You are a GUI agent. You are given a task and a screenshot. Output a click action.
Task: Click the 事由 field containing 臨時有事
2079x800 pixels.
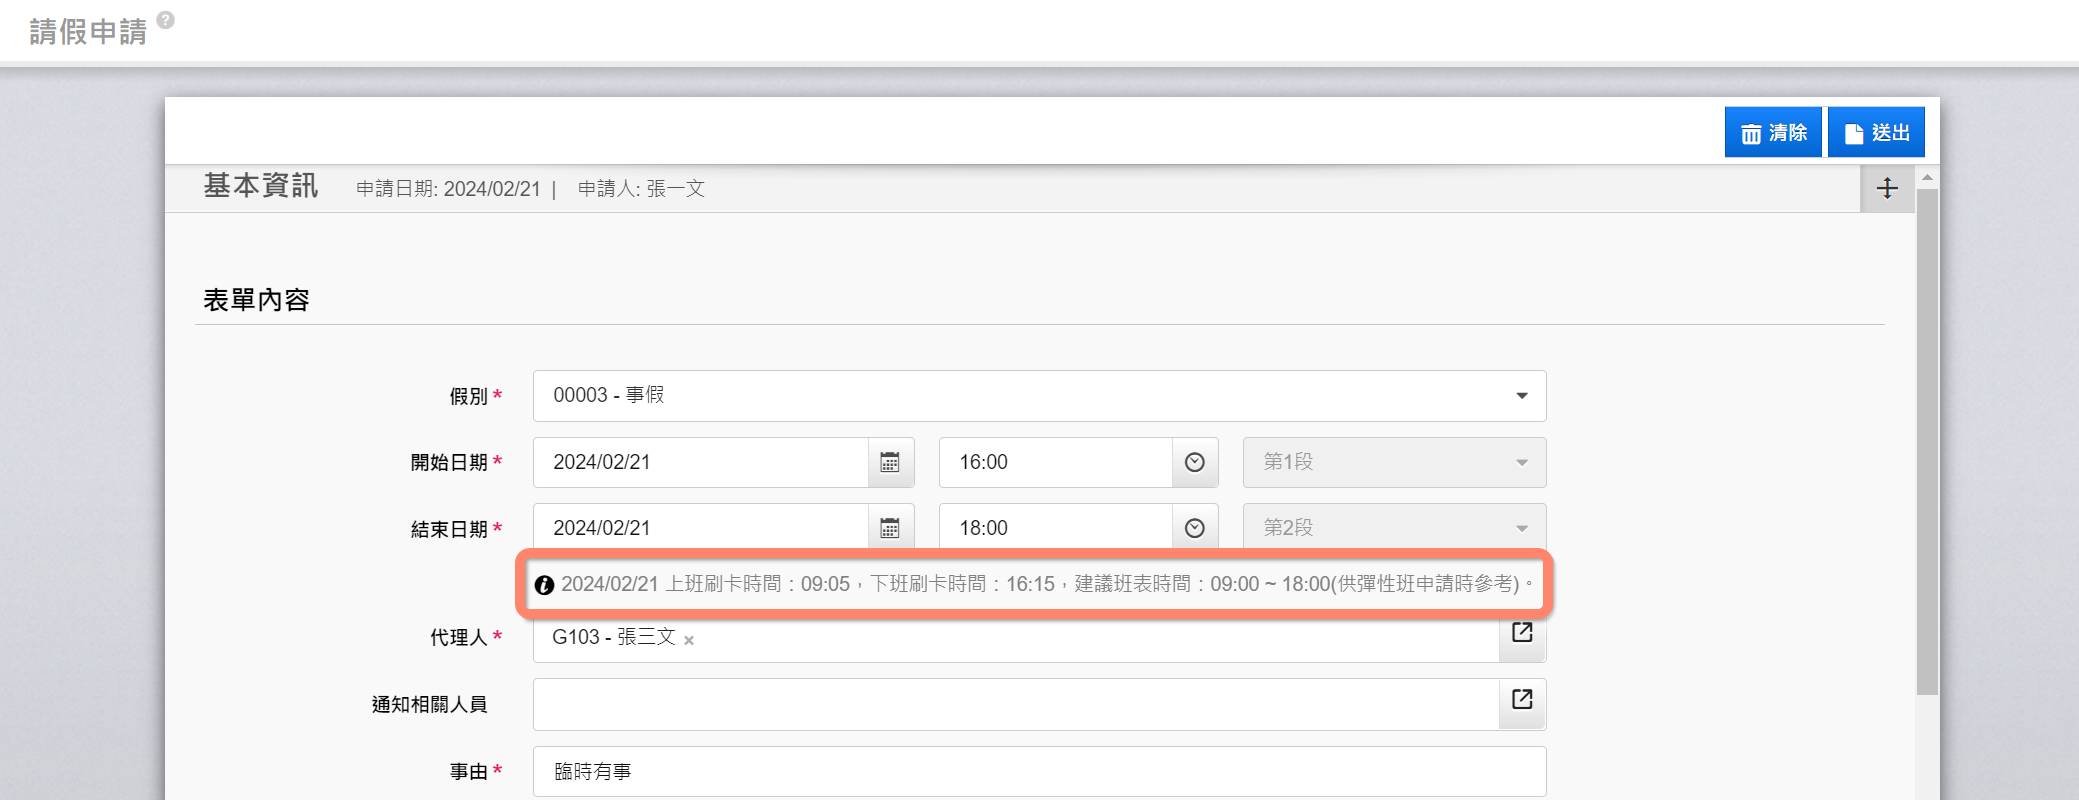1038,771
